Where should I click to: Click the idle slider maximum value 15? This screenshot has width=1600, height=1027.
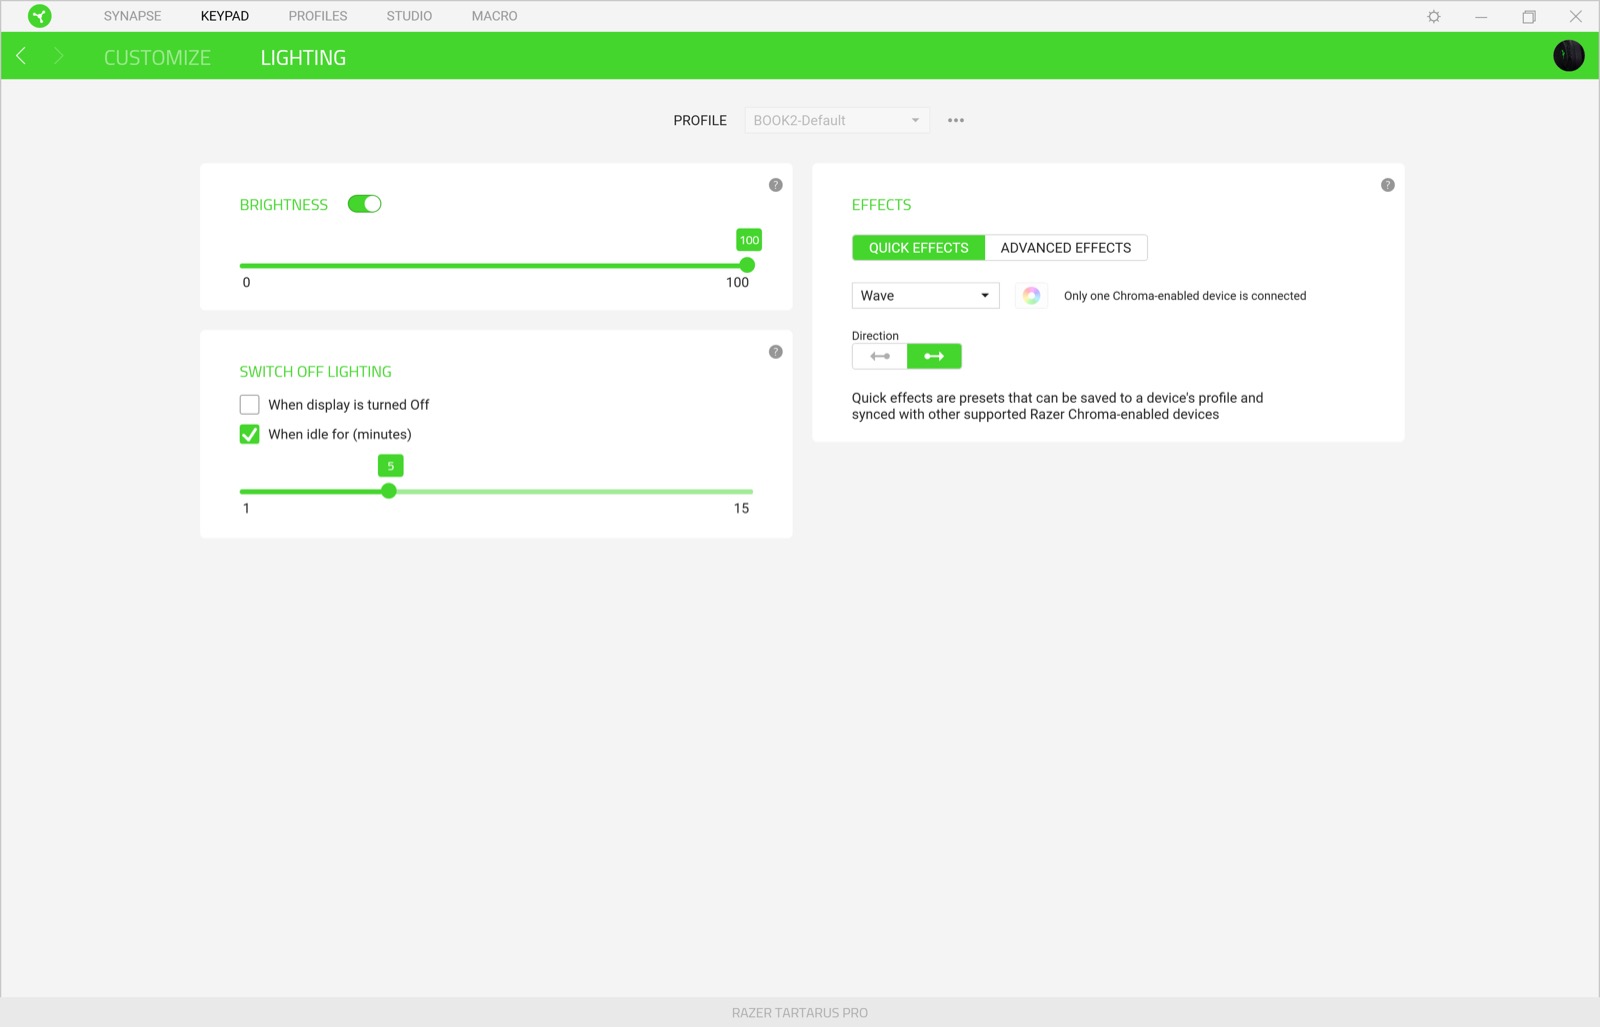741,508
